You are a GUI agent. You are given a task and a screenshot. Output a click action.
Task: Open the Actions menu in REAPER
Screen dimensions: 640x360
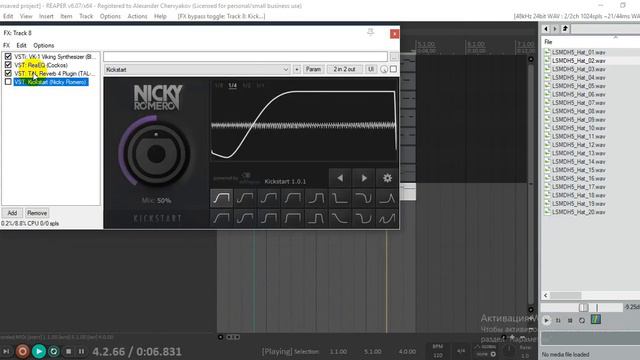point(137,16)
